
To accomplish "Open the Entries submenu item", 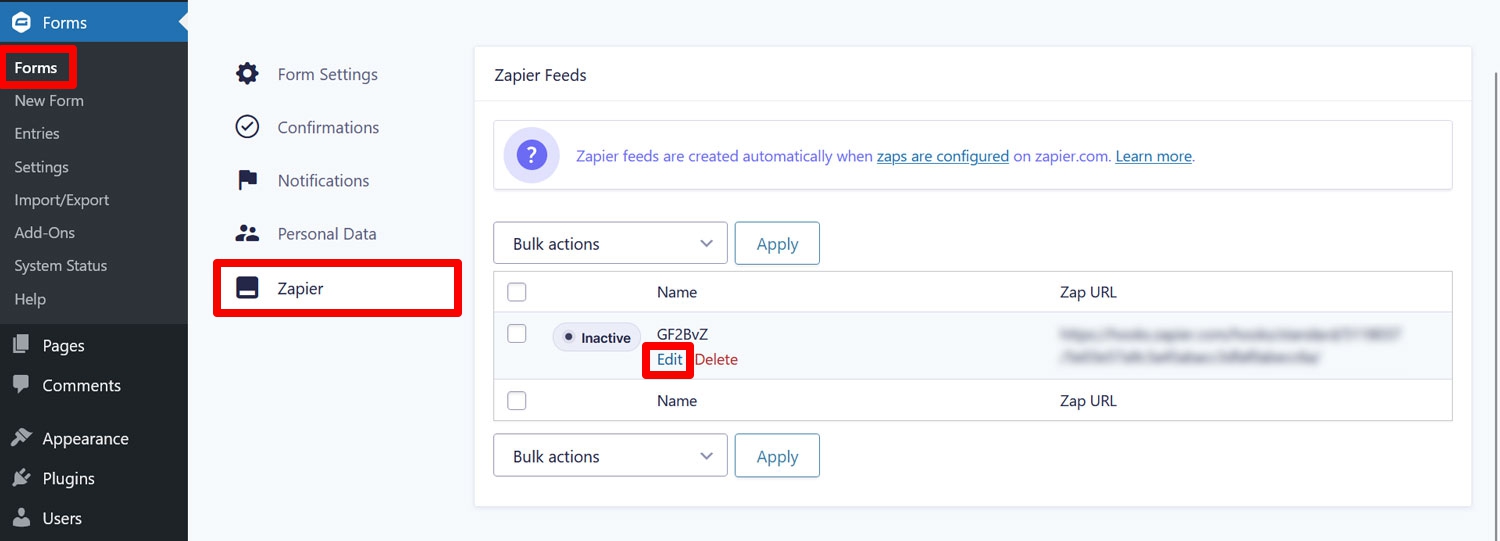I will coord(37,133).
